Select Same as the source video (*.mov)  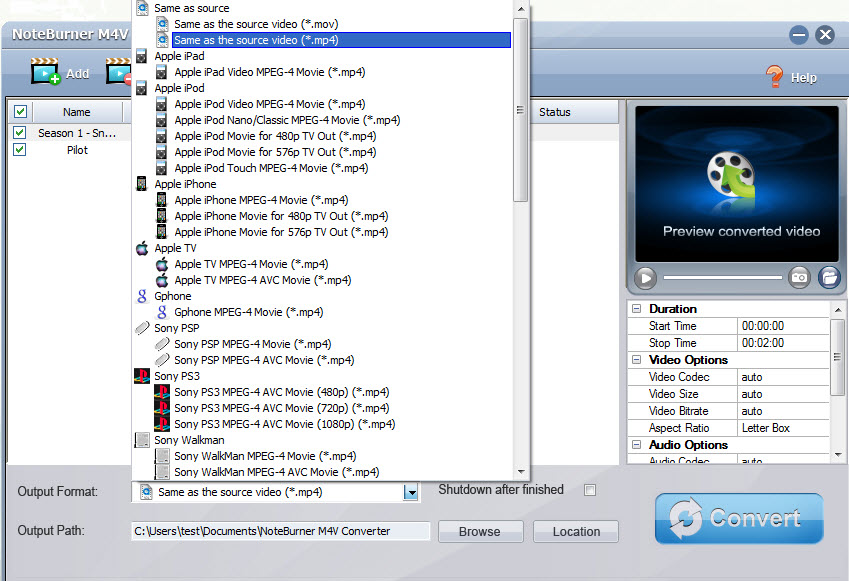pyautogui.click(x=256, y=24)
